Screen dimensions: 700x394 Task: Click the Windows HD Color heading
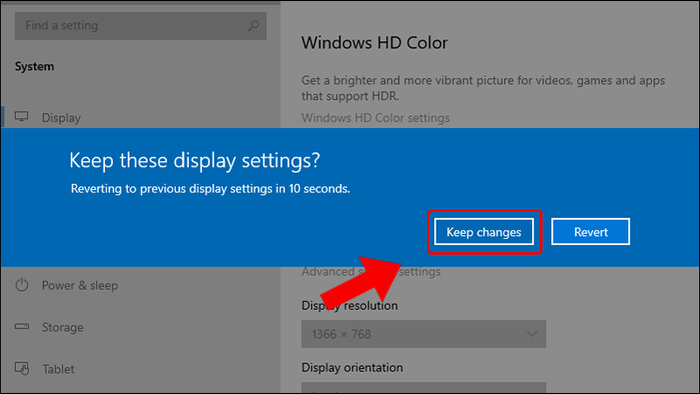point(375,43)
